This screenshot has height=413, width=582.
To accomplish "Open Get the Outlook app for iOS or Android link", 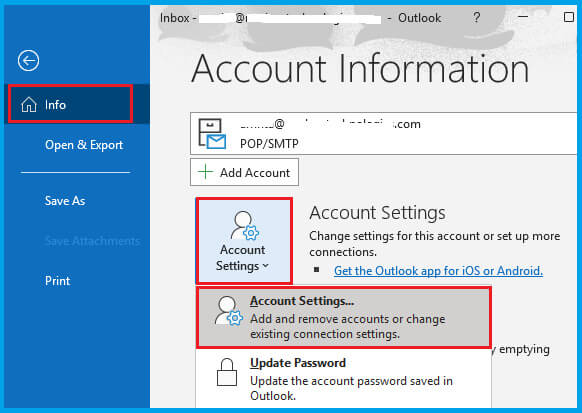I will (x=438, y=271).
